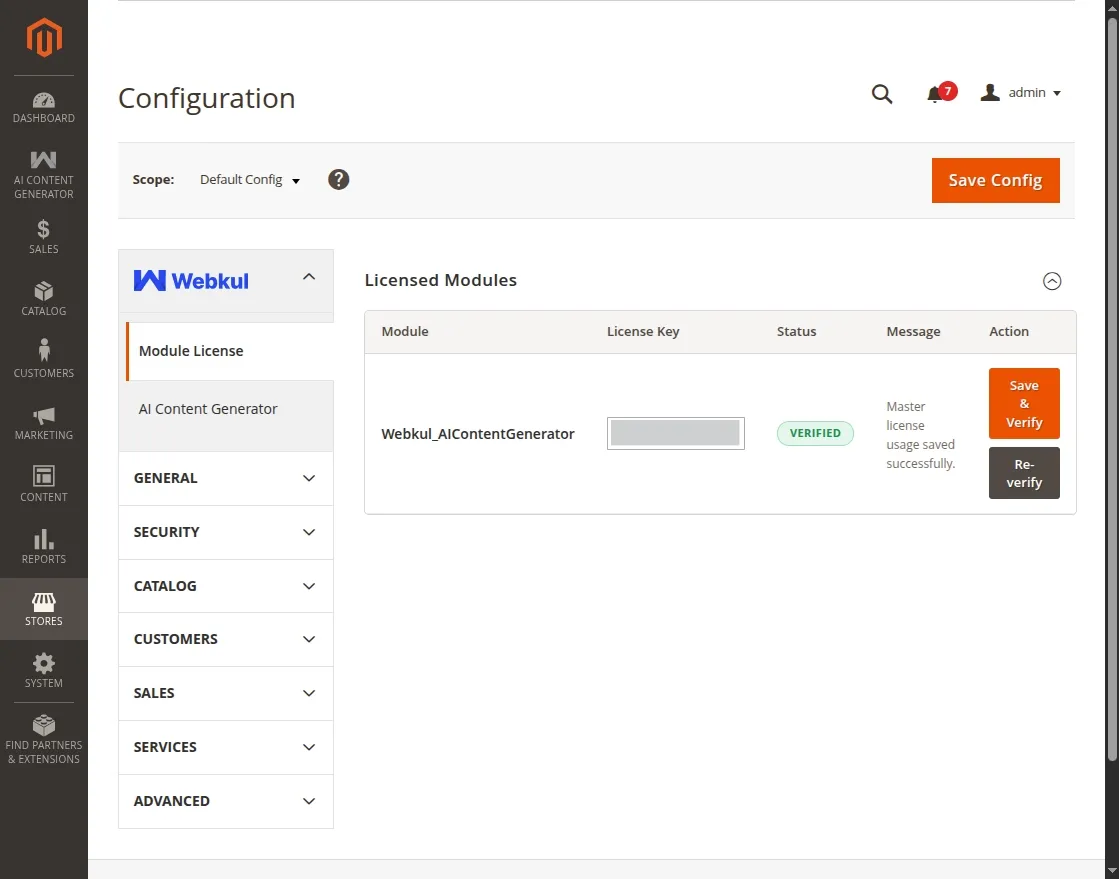1119x879 pixels.
Task: Click the Re-verify button
Action: [1024, 473]
